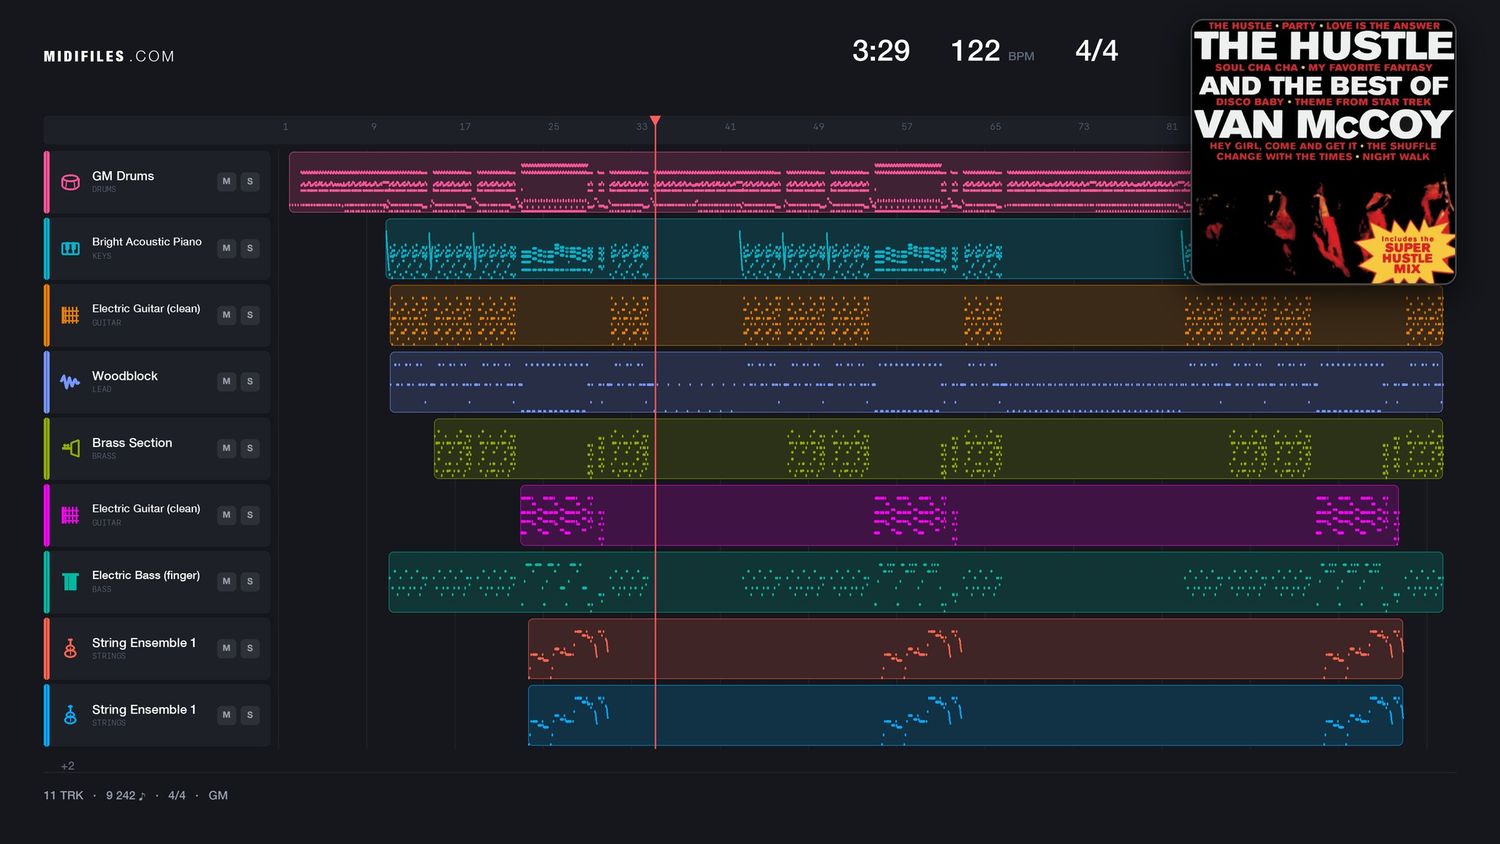Click the Electric Bass (finger) icon

click(x=70, y=582)
